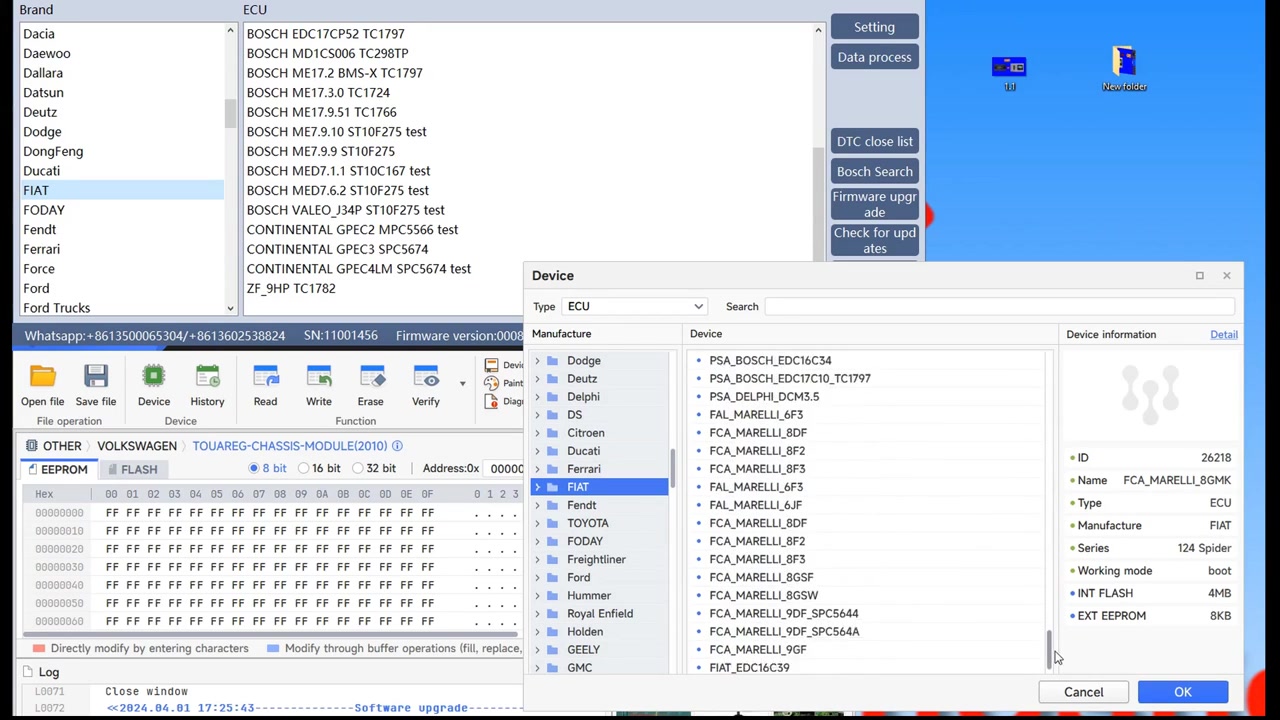Open the History icon

point(207,377)
